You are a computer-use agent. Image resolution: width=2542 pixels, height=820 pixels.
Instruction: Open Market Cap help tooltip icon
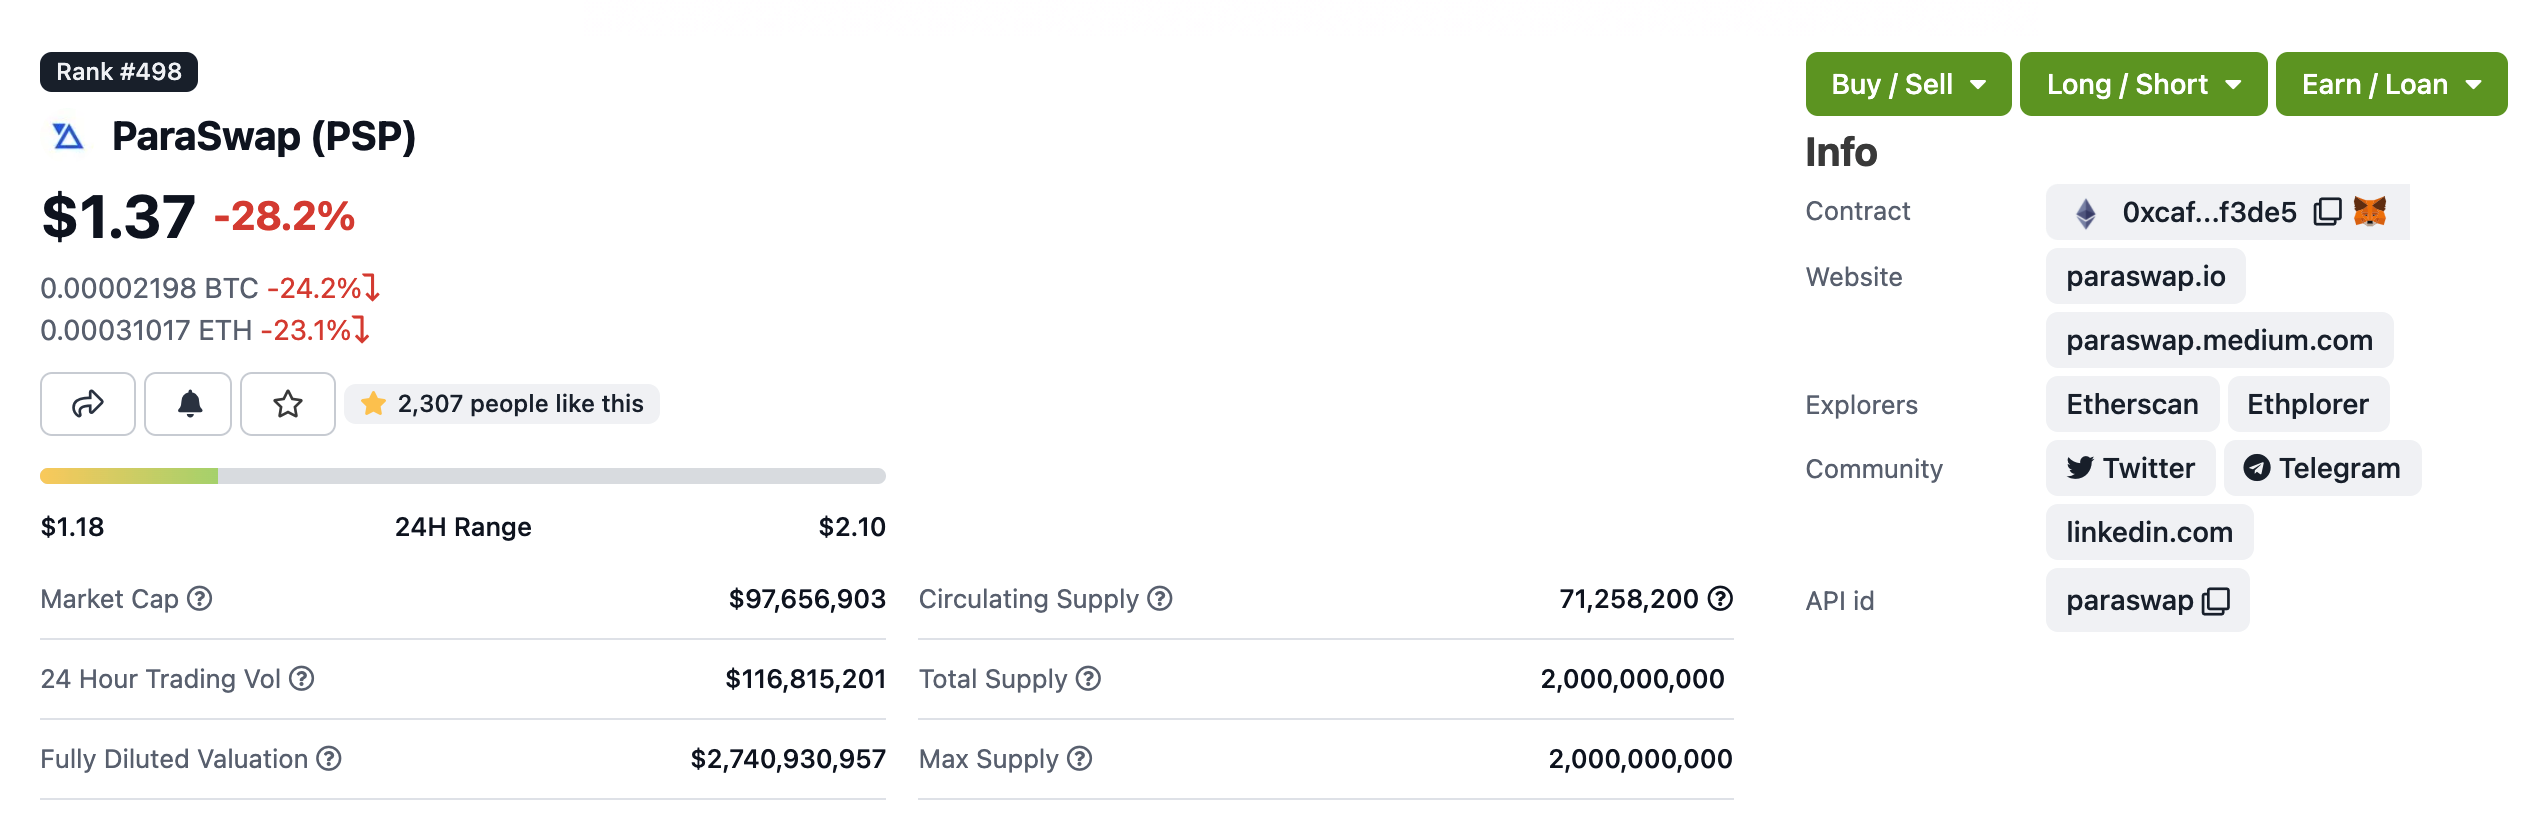click(200, 599)
